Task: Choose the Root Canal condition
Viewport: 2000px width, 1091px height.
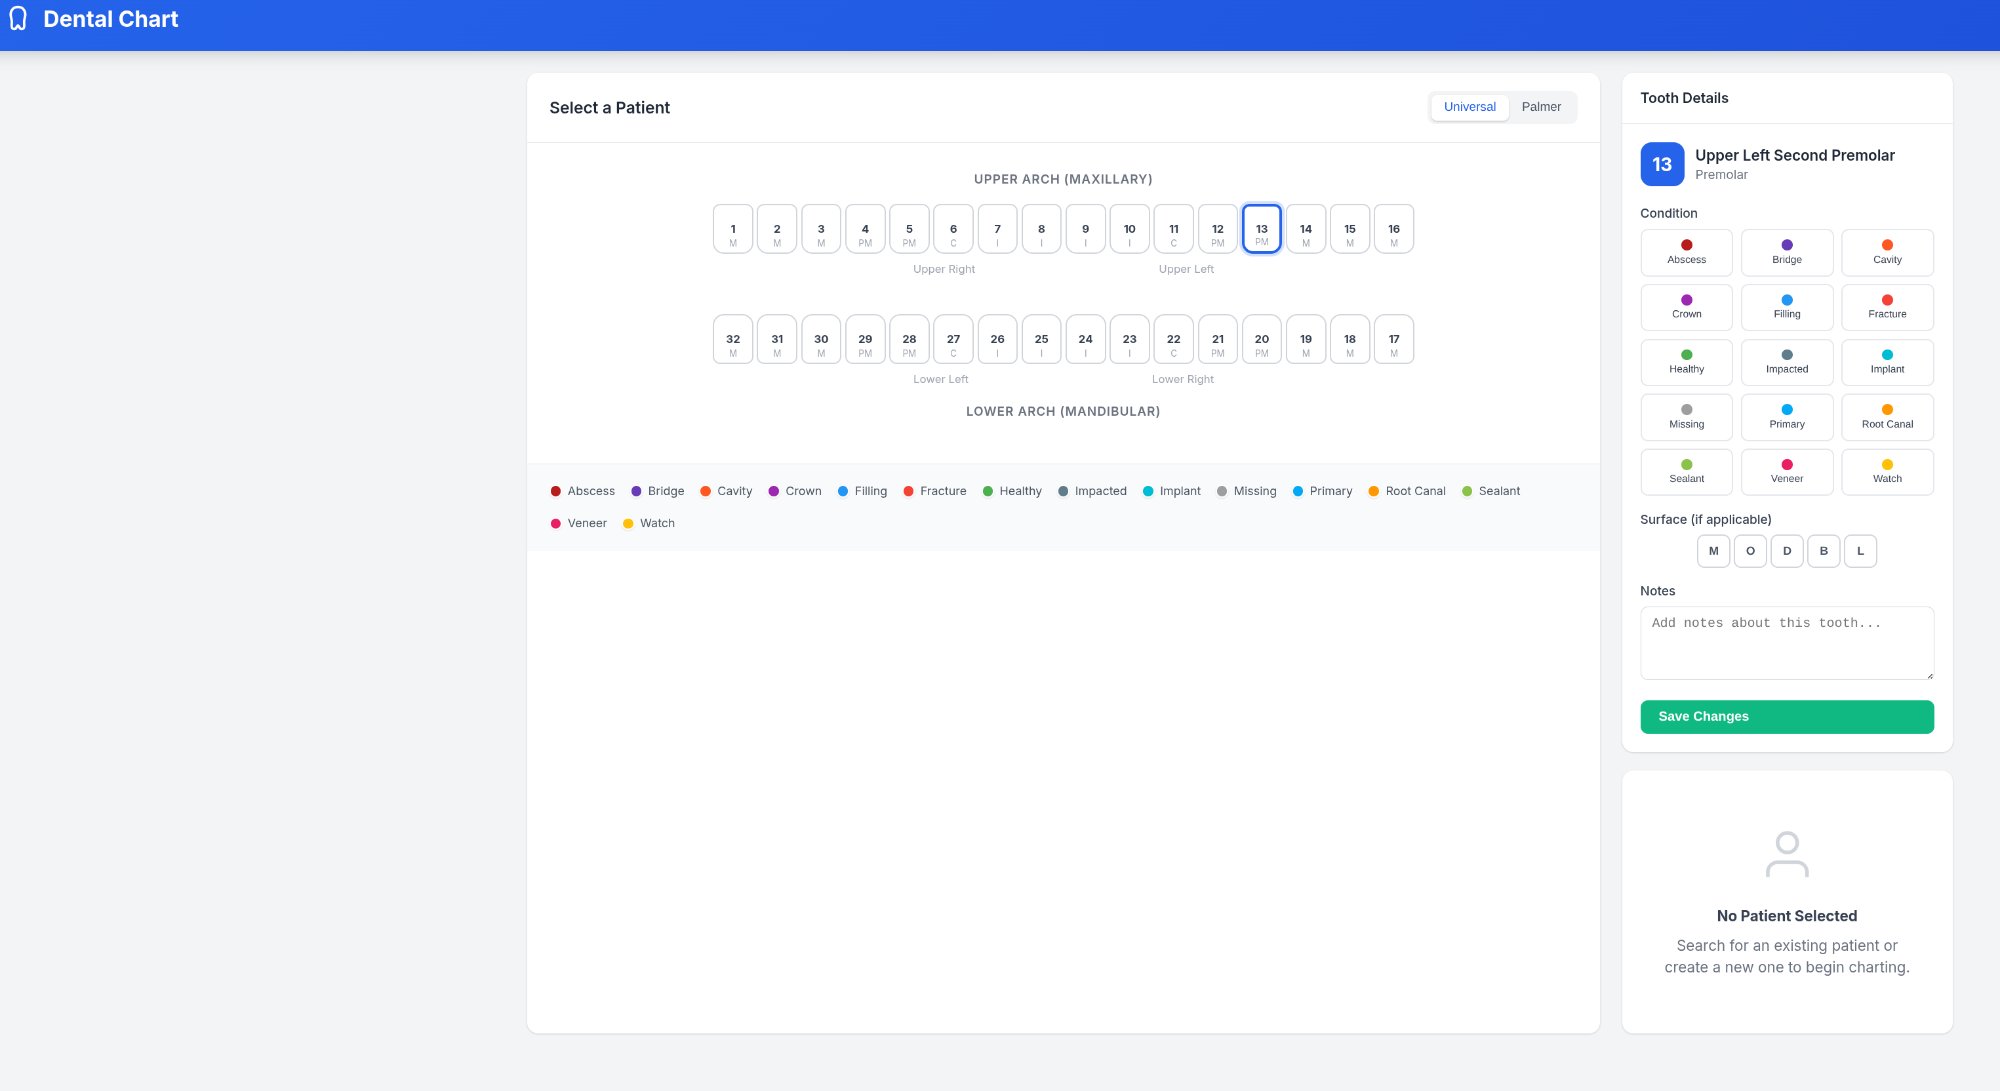Action: tap(1887, 417)
